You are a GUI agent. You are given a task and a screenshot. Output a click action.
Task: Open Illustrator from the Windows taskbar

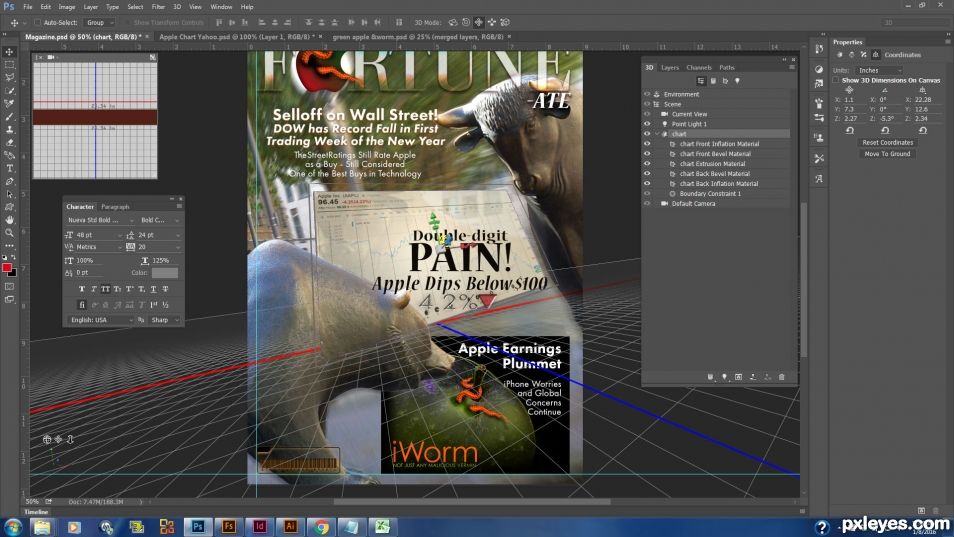290,527
